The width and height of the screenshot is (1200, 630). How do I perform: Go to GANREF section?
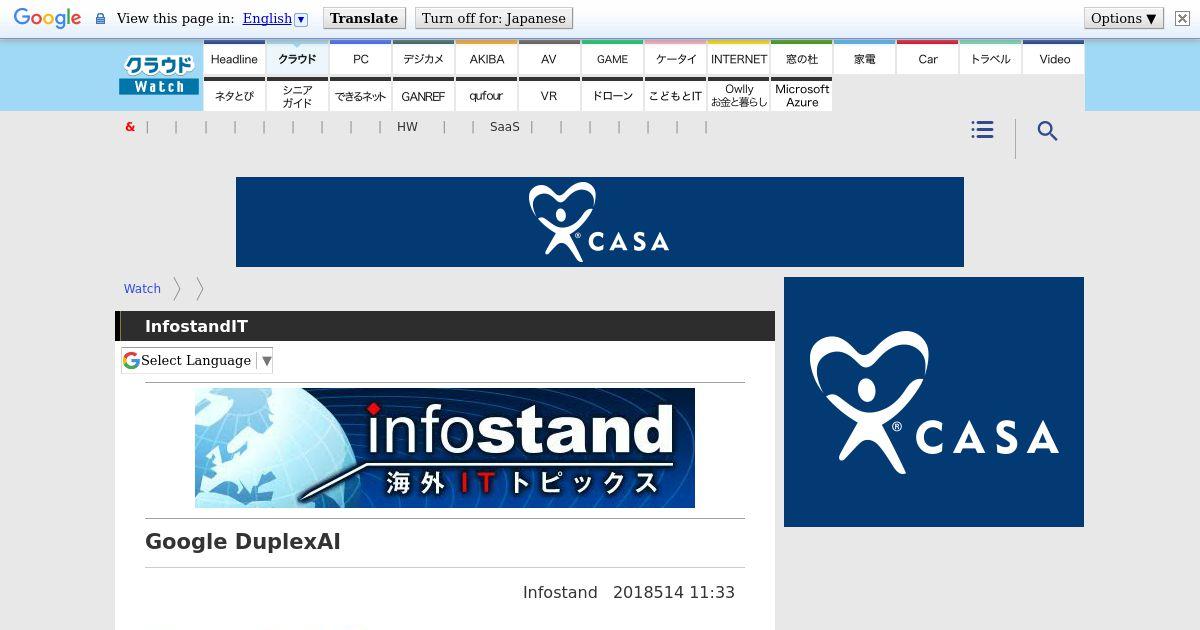point(424,96)
